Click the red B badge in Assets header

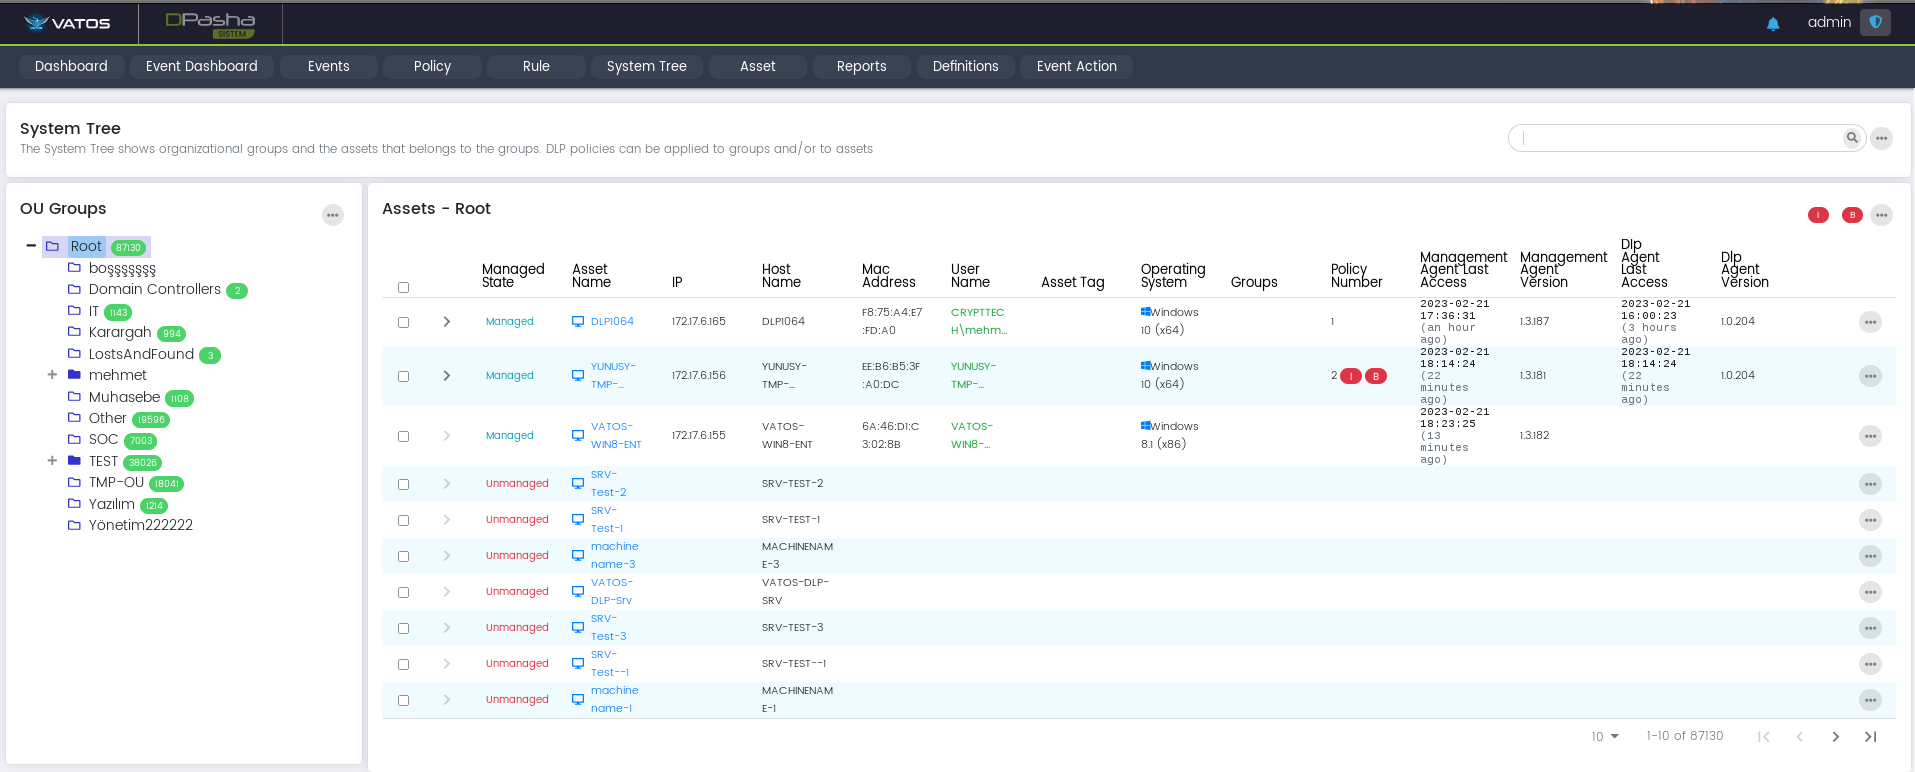(1852, 215)
